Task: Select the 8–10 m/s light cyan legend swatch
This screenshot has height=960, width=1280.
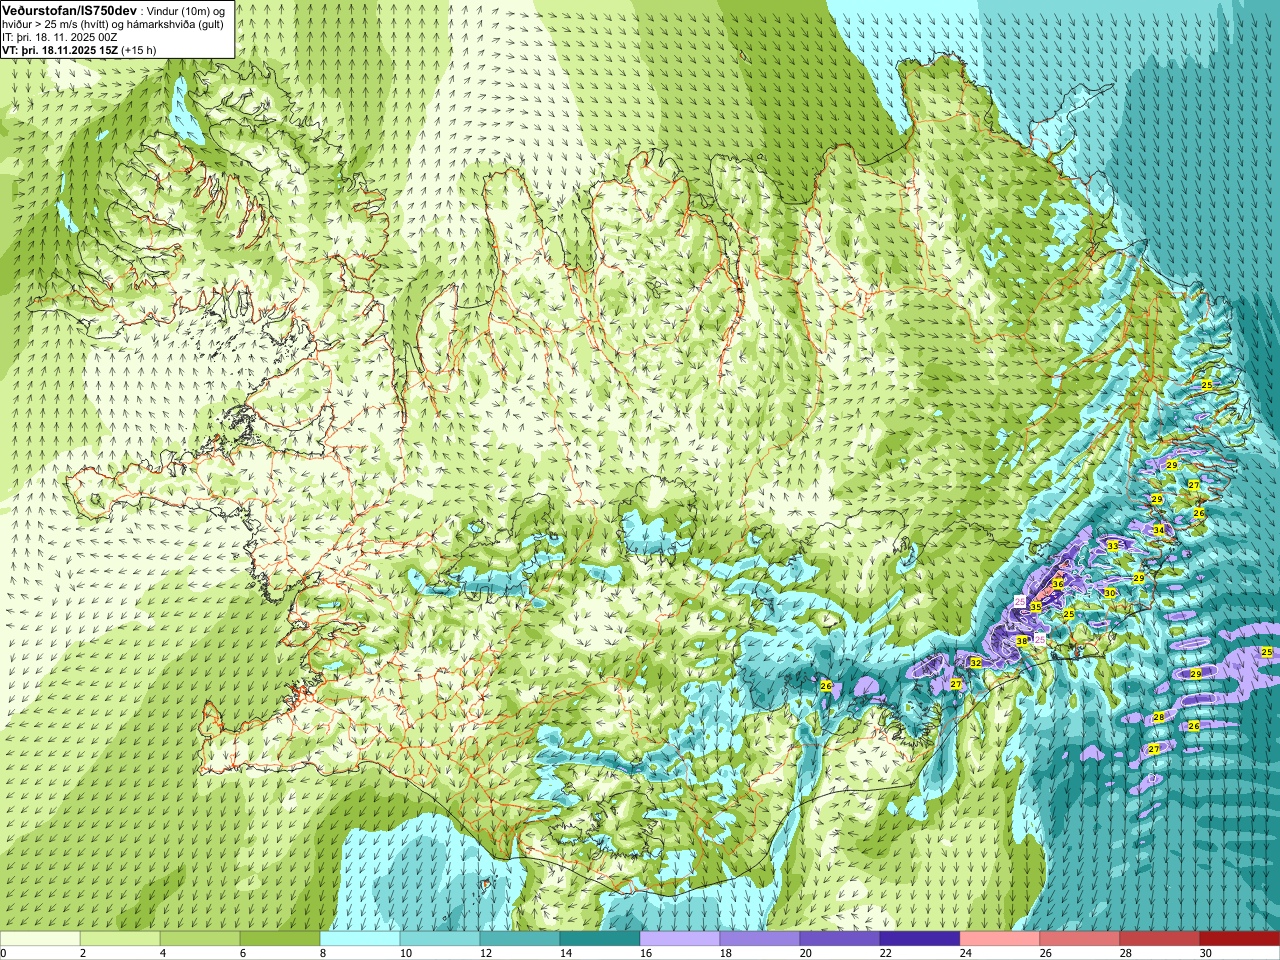Action: pyautogui.click(x=360, y=939)
